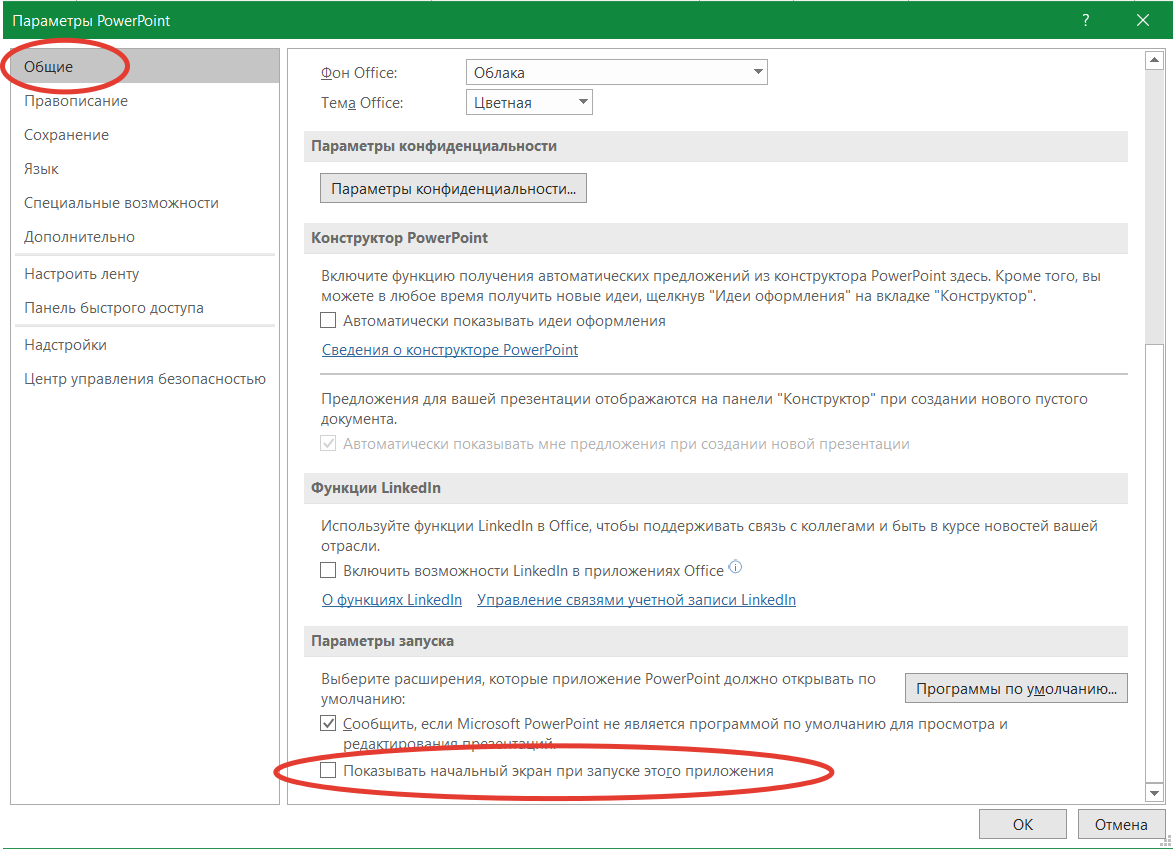
Task: Open 'Управление связями учетной записи LinkedIn' link
Action: coord(636,600)
